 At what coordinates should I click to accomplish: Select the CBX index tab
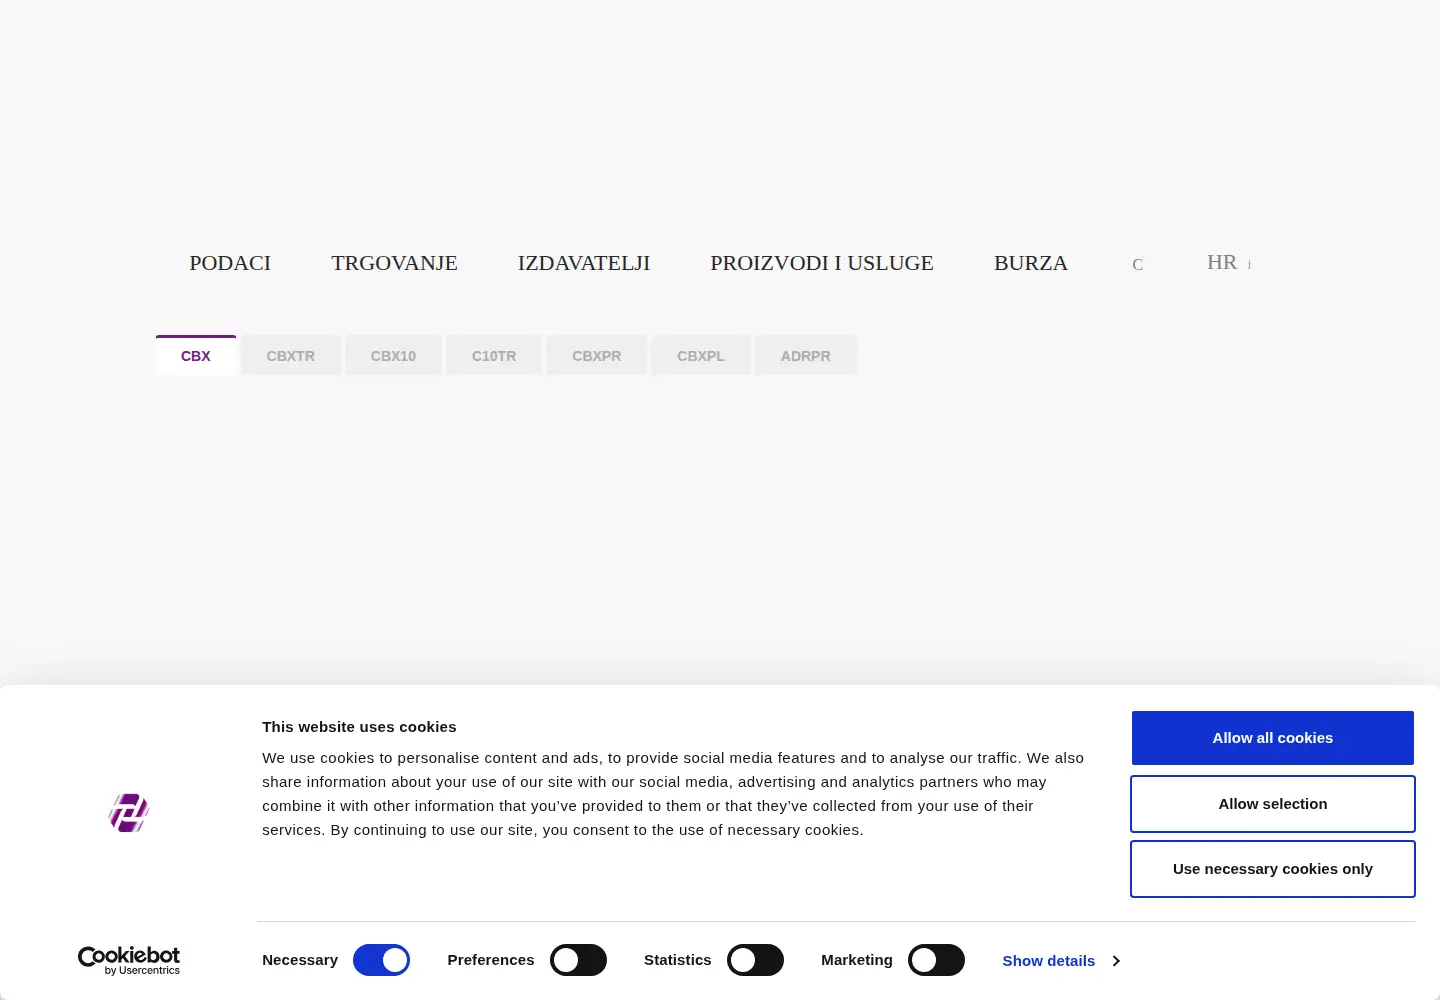pyautogui.click(x=196, y=355)
